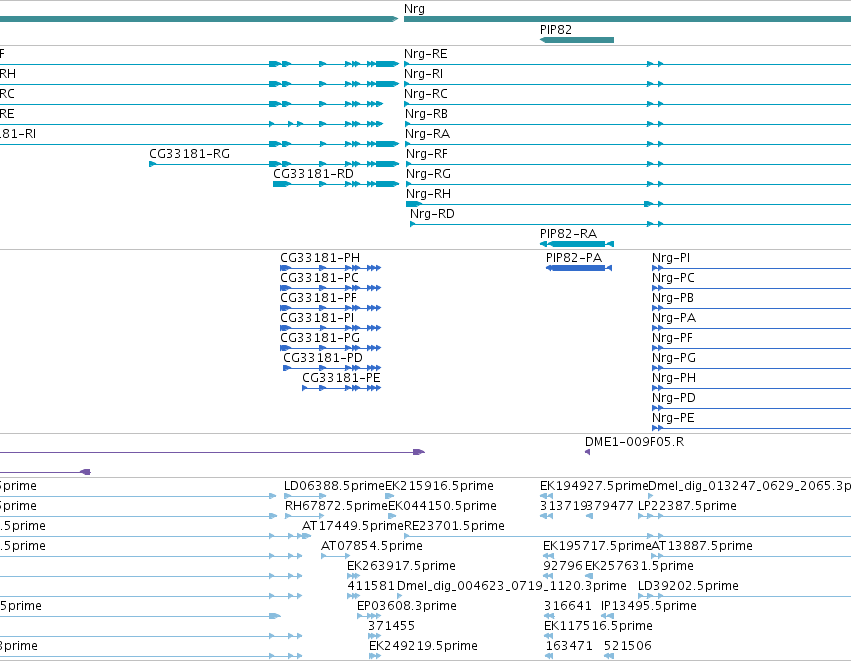Select the Nrg-PE protein label
The image size is (851, 661).
[673, 418]
